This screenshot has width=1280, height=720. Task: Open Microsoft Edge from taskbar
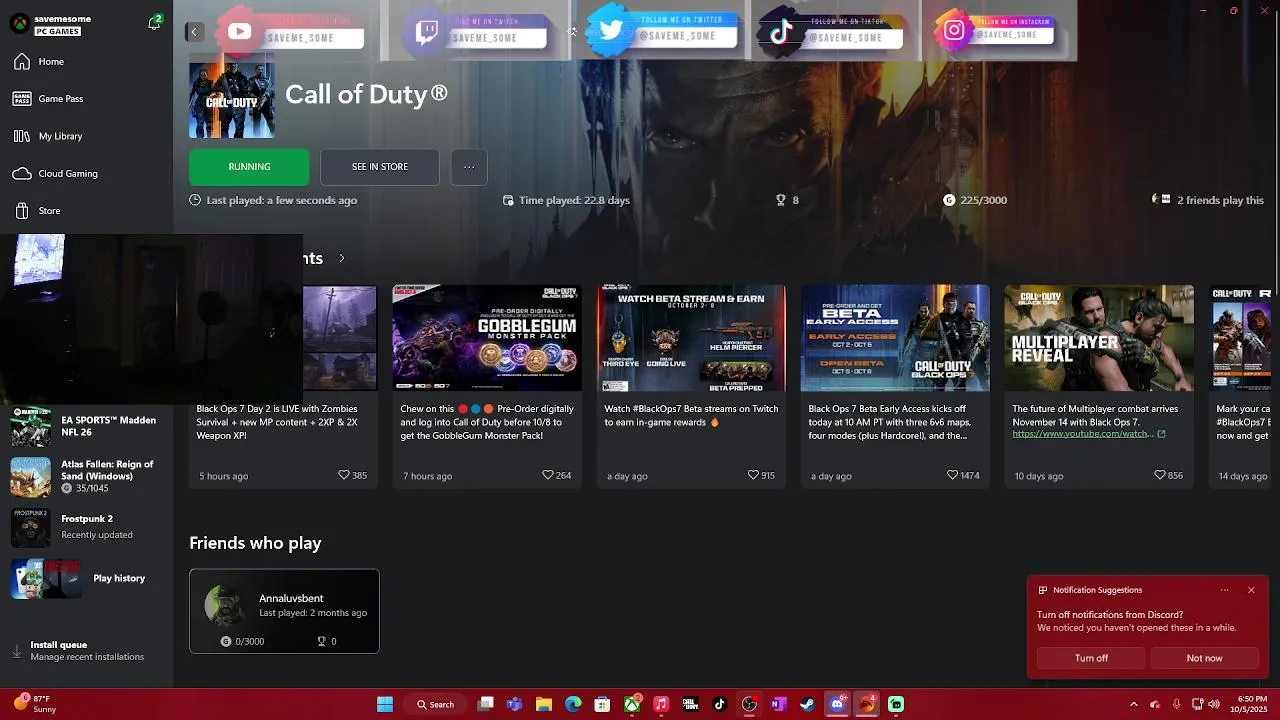pyautogui.click(x=573, y=704)
